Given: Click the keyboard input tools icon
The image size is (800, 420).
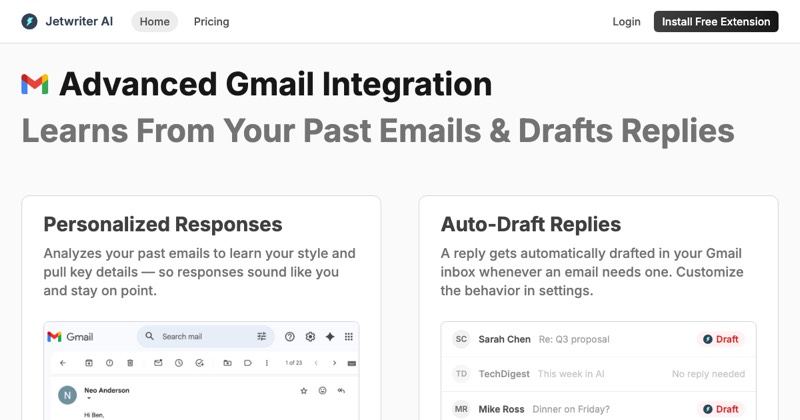Looking at the screenshot, I should pyautogui.click(x=352, y=363).
